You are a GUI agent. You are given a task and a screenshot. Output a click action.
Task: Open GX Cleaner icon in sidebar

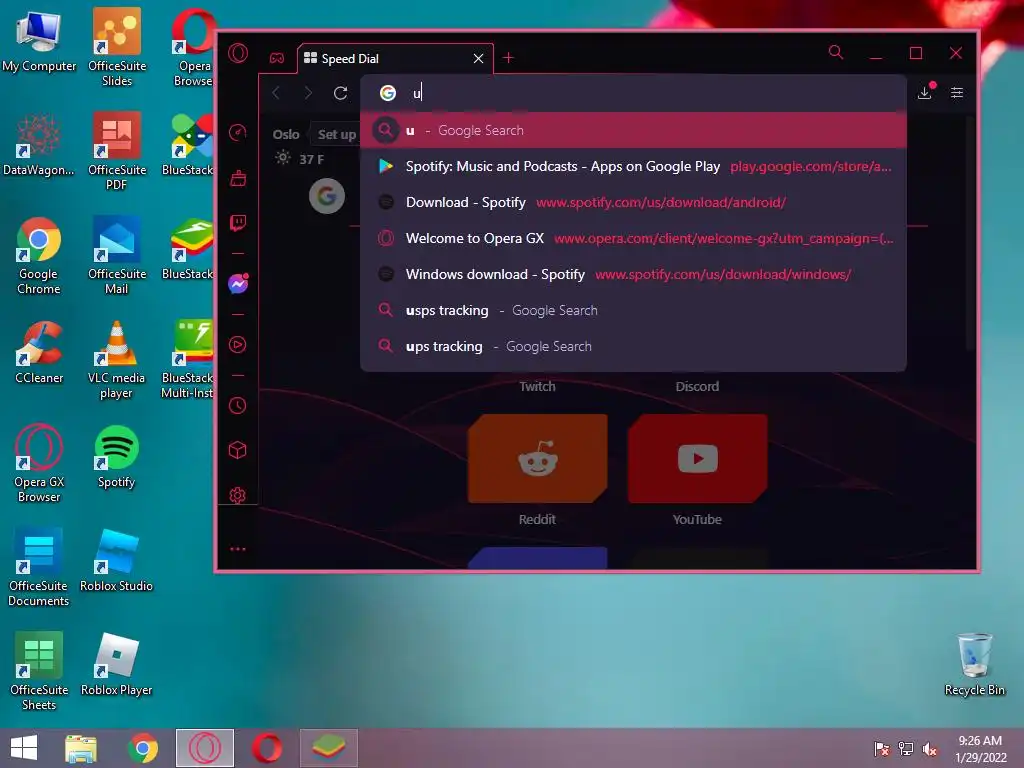pyautogui.click(x=238, y=178)
